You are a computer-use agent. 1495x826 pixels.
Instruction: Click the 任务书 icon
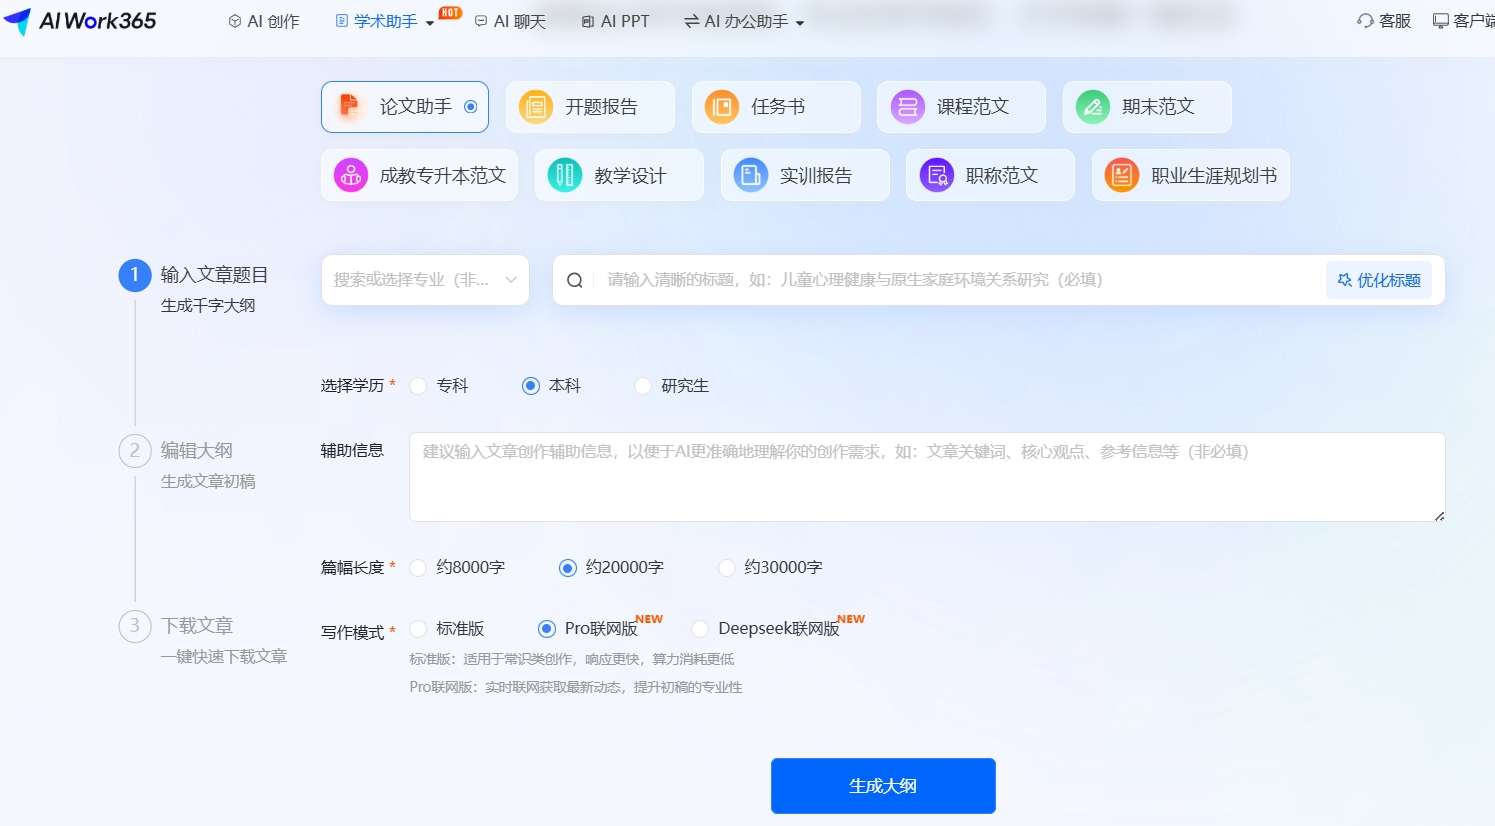(721, 106)
